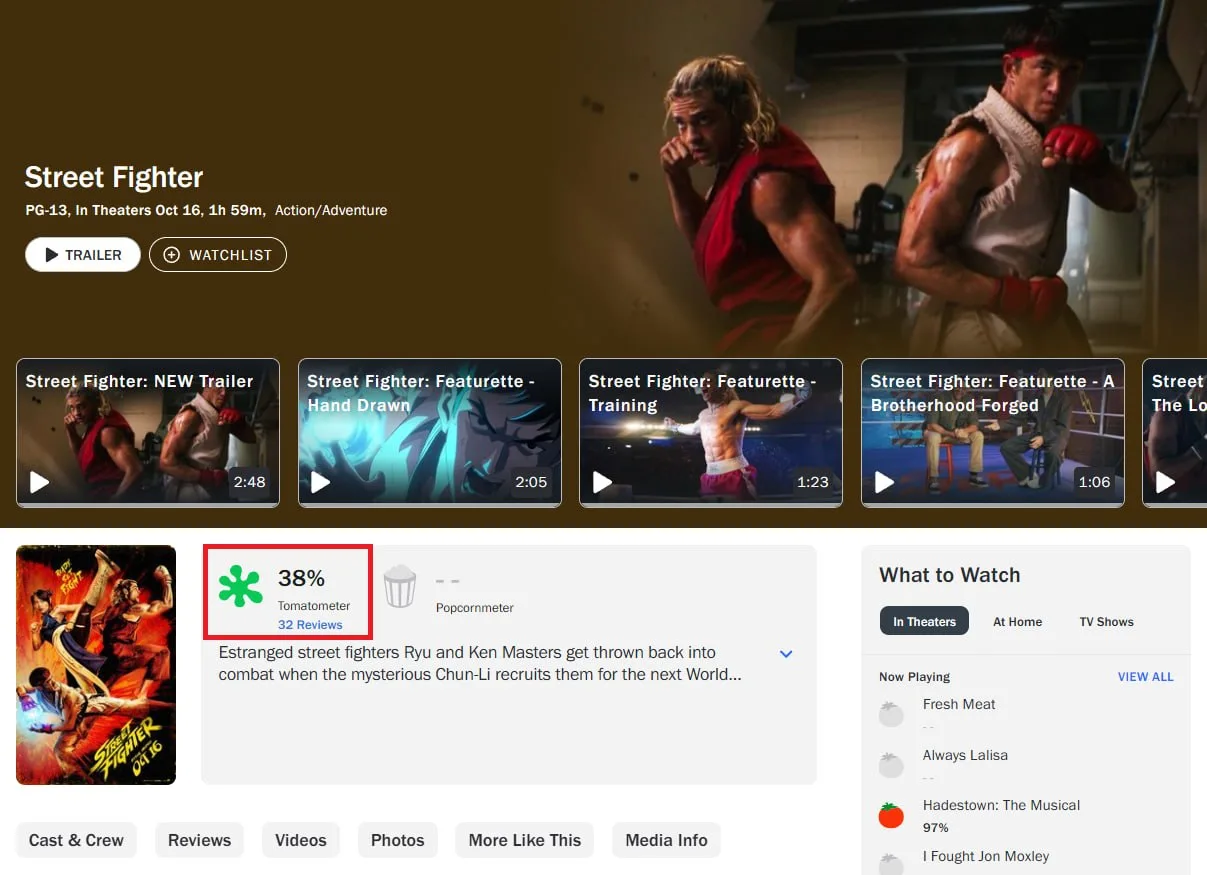Open the Fresh Meat movie link

(959, 704)
